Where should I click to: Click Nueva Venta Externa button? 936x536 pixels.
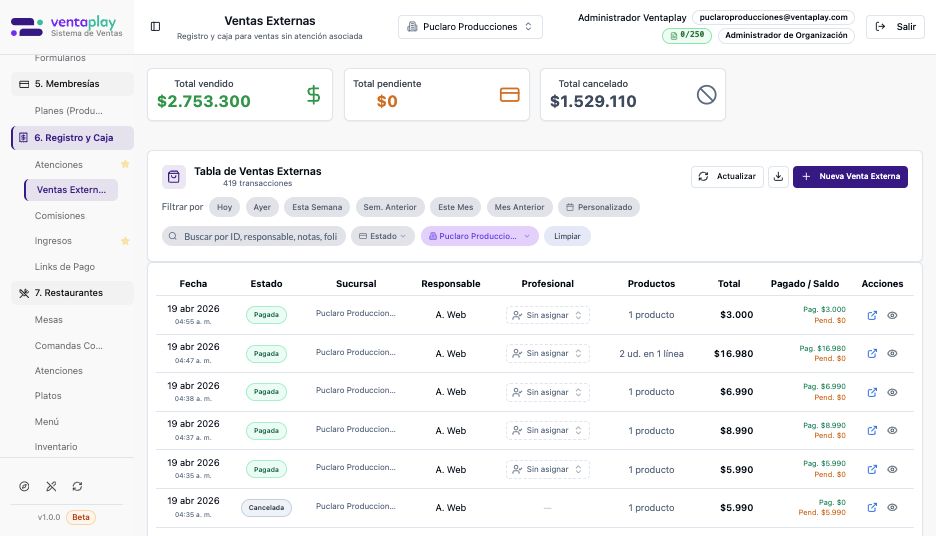point(850,177)
